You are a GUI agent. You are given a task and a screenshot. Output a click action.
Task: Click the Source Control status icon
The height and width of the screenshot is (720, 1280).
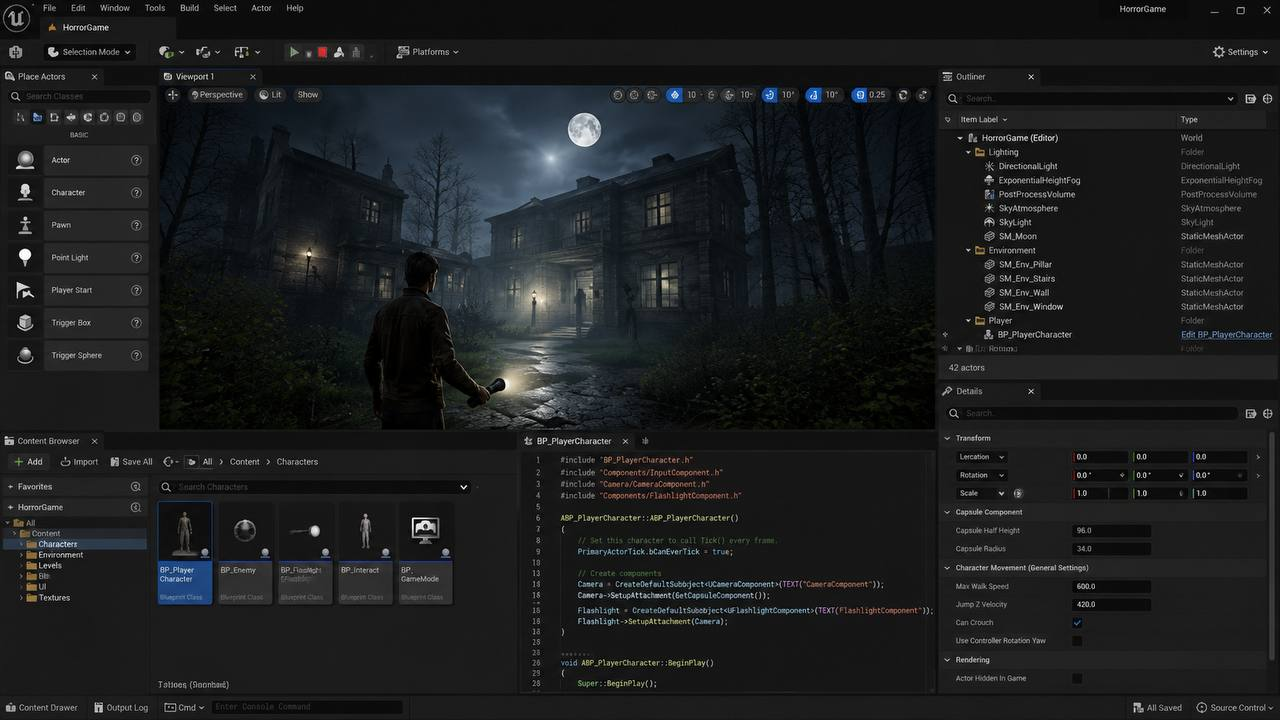(x=1201, y=708)
